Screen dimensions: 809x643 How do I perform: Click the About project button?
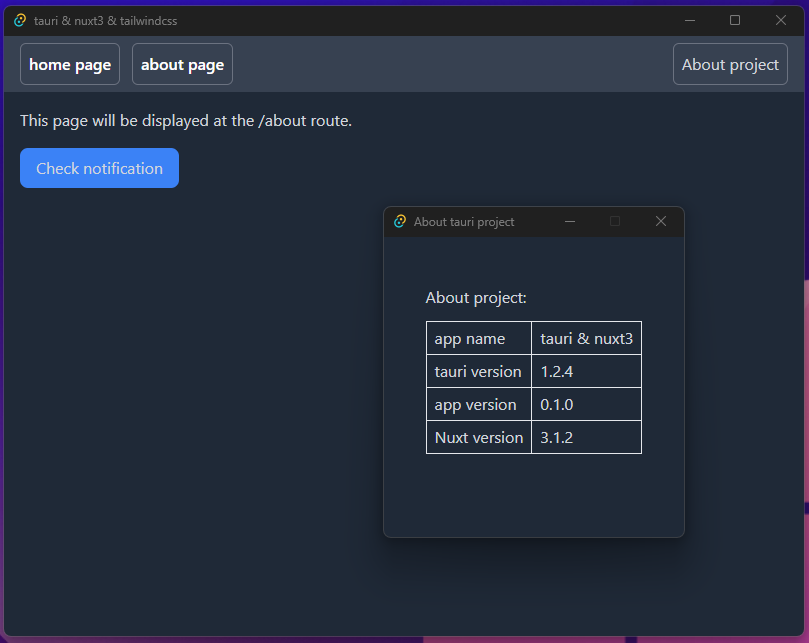tap(730, 65)
